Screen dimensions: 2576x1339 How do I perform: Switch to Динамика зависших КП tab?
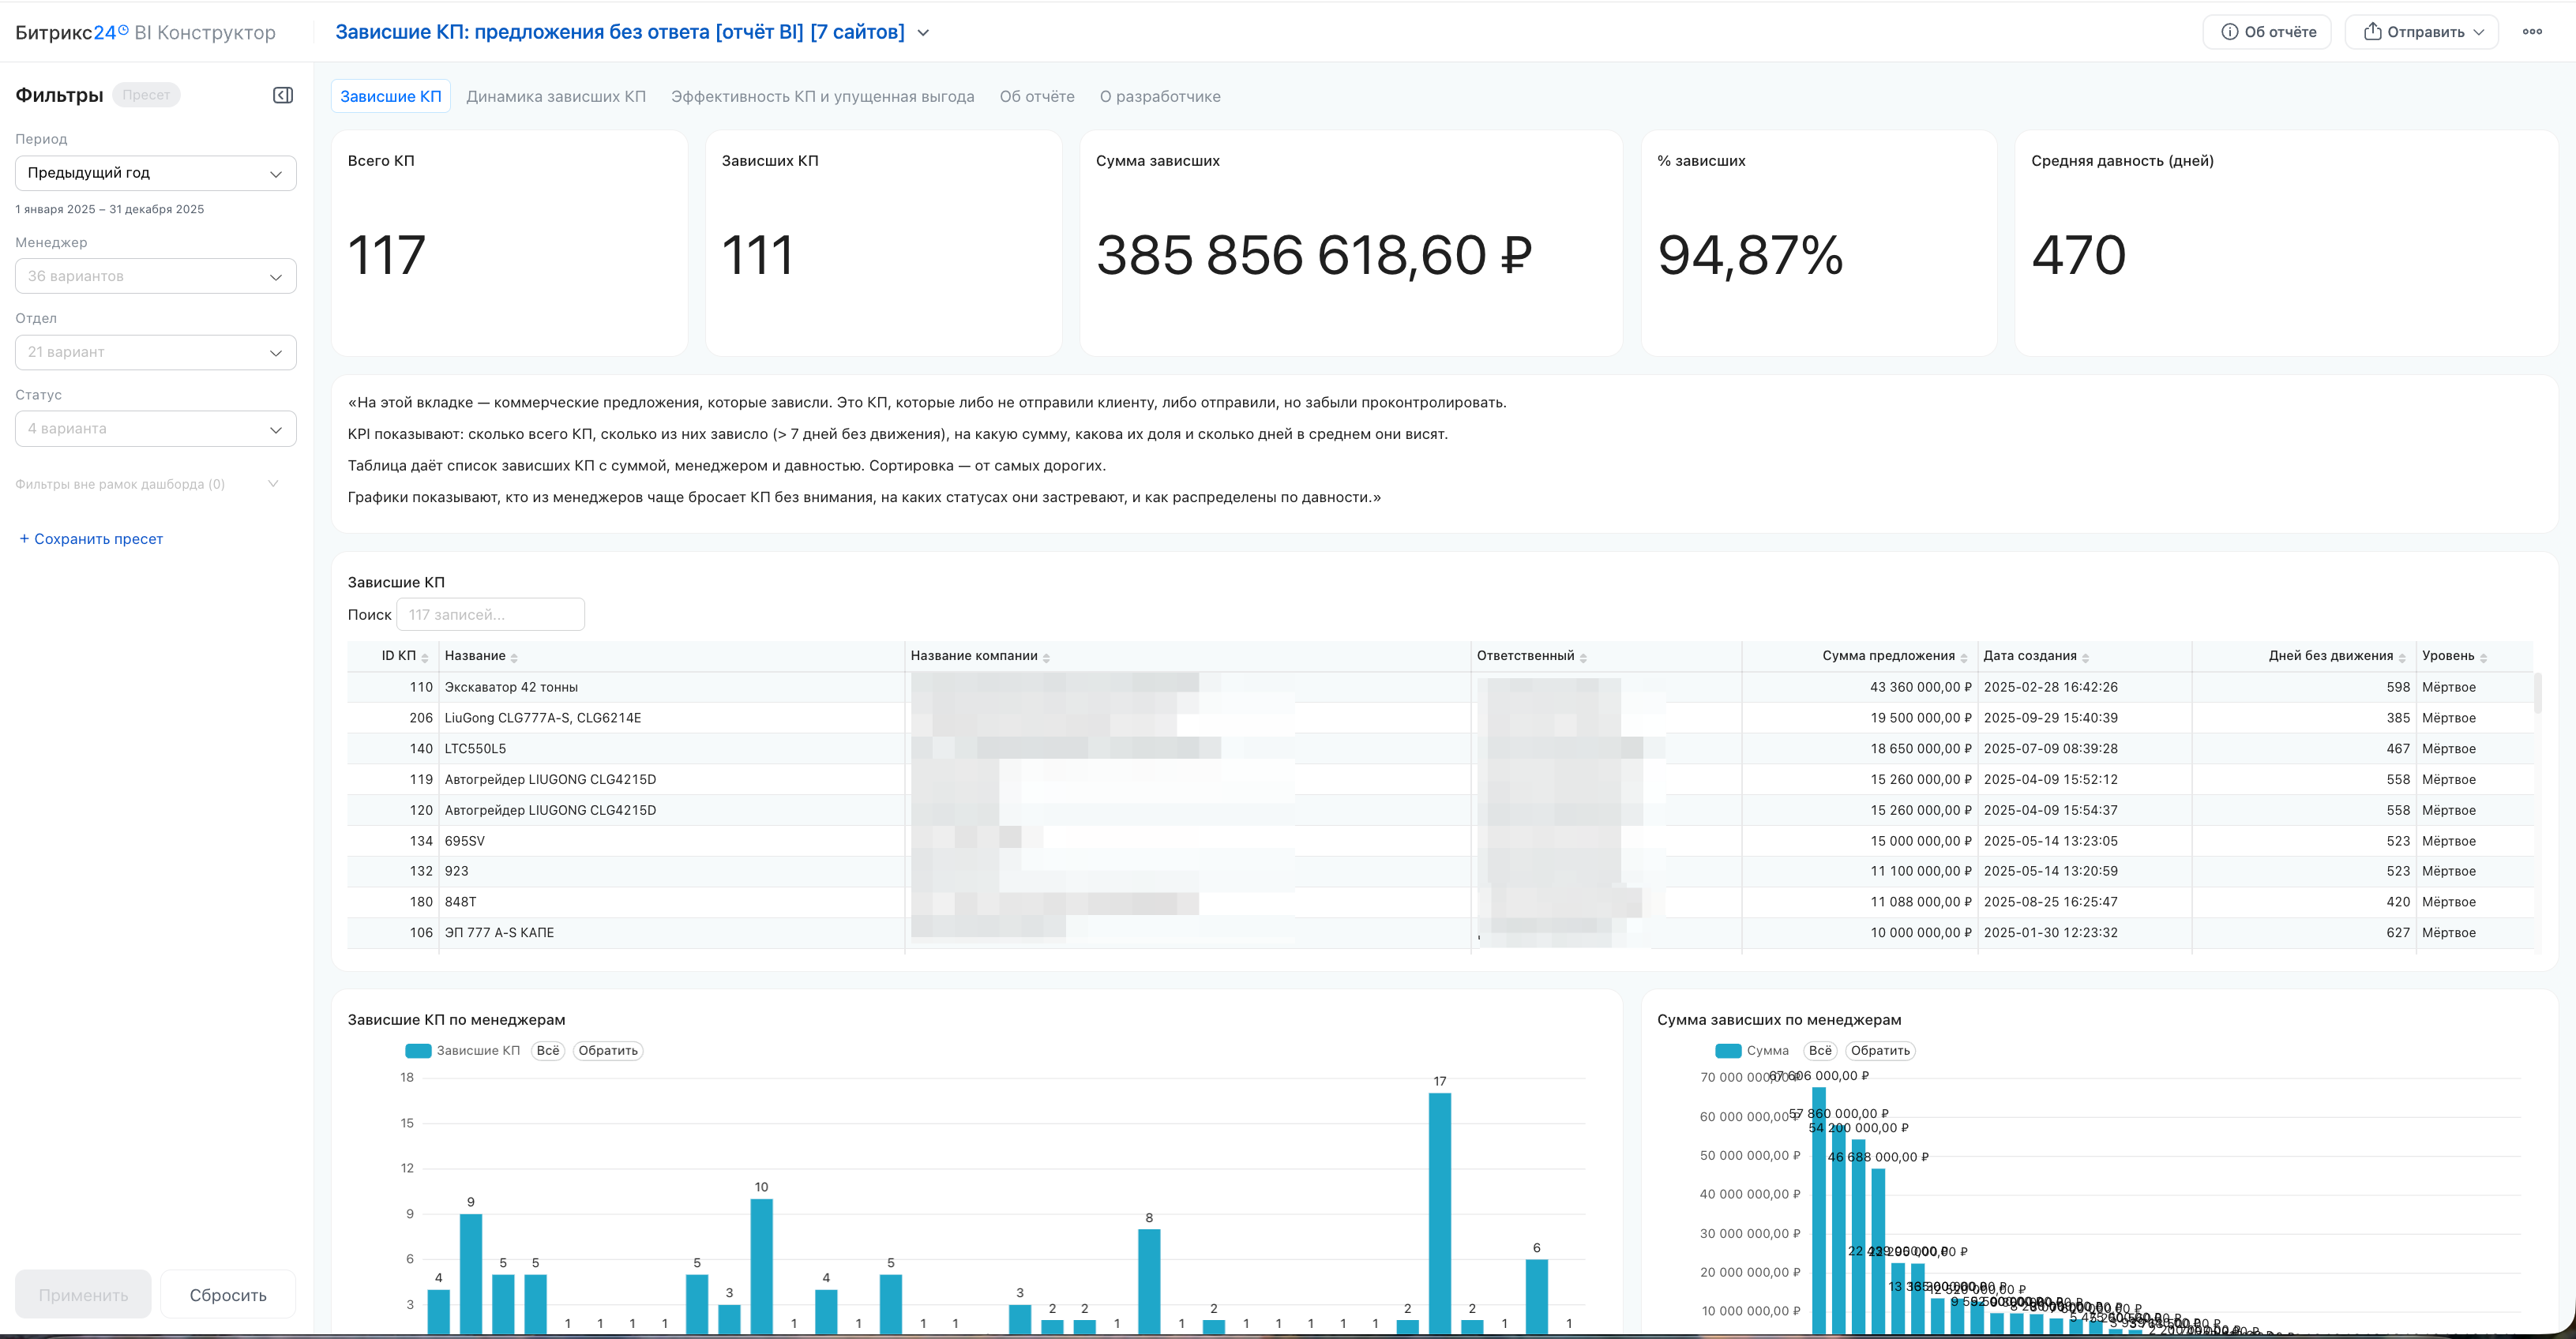tap(556, 96)
